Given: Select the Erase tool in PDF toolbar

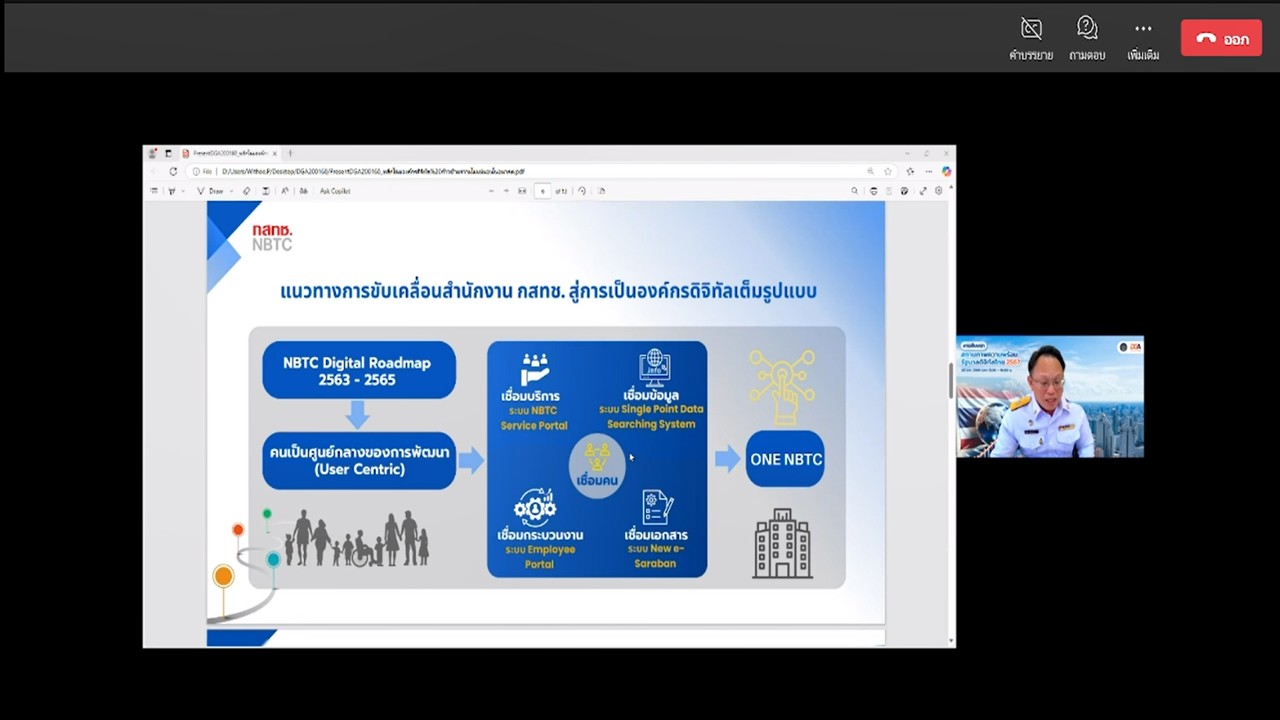Looking at the screenshot, I should pyautogui.click(x=247, y=191).
